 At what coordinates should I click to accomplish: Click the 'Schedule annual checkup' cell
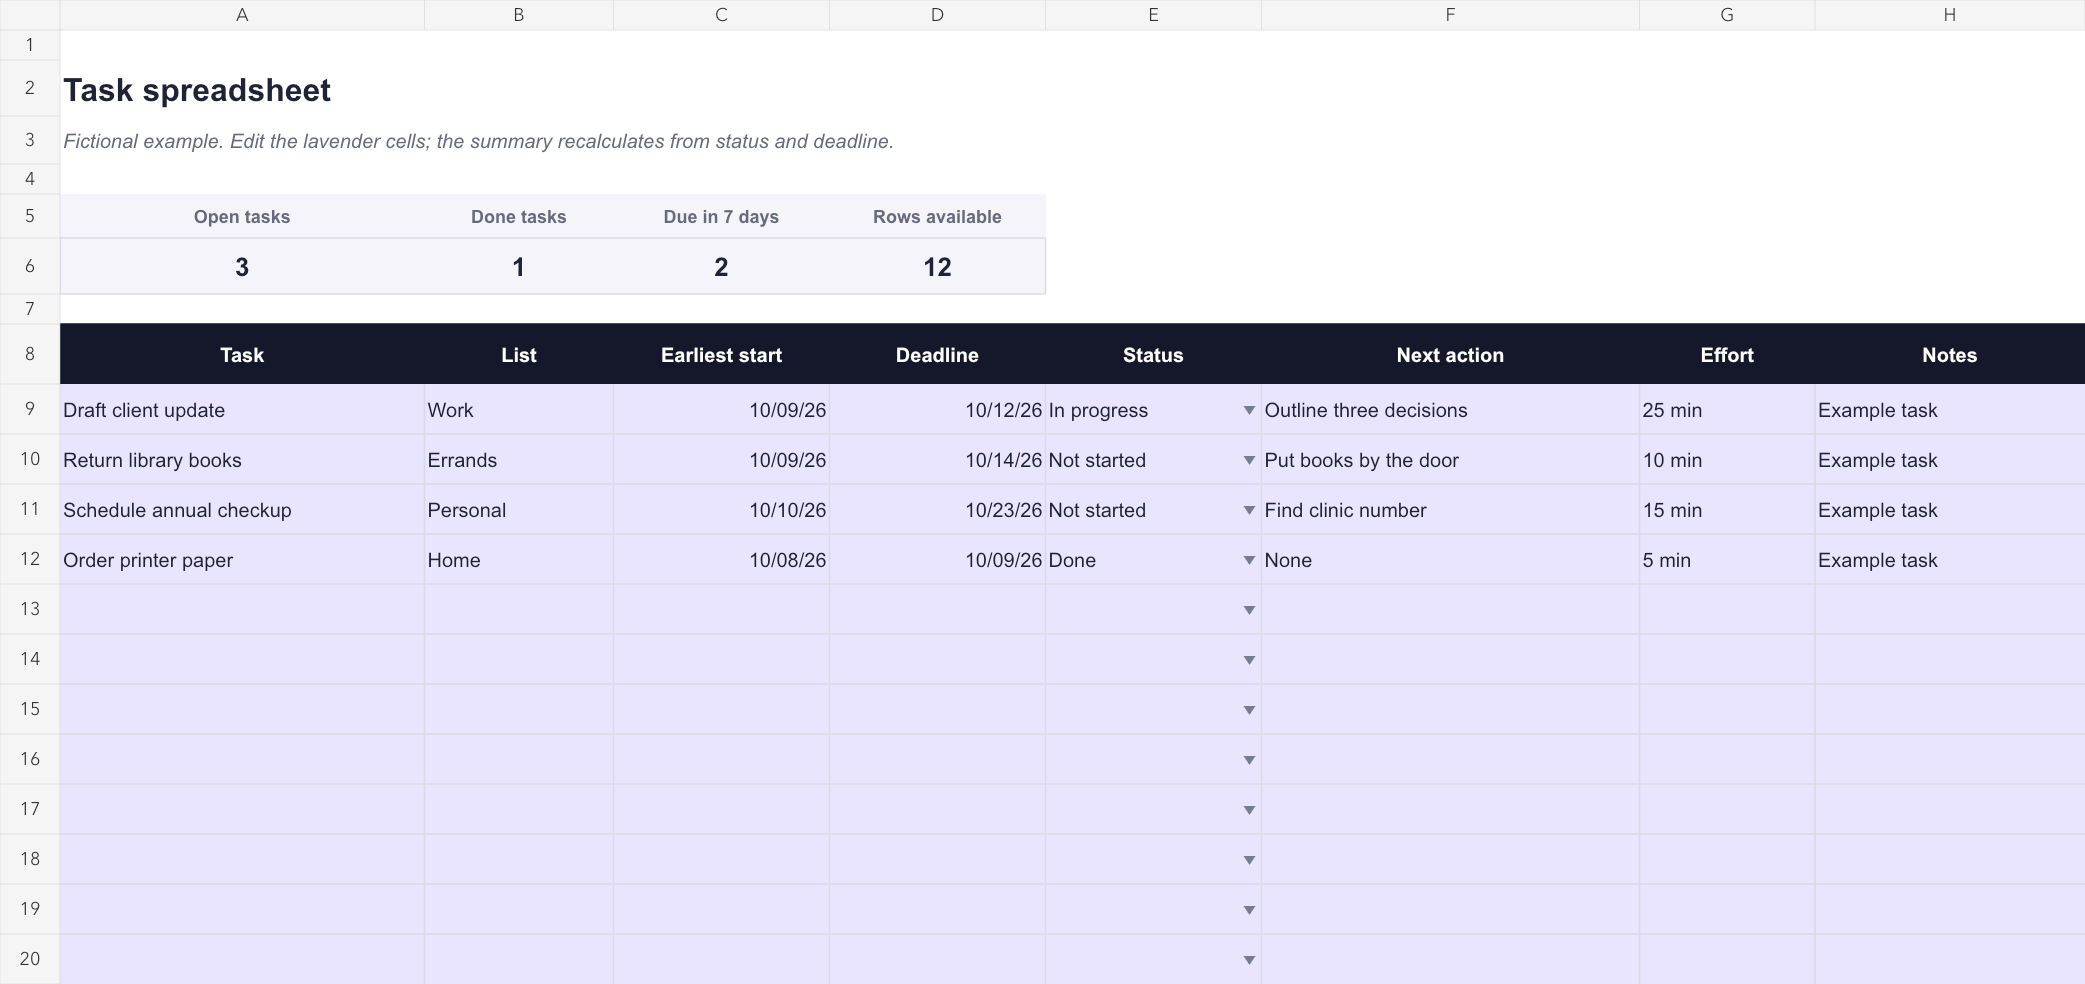click(242, 510)
